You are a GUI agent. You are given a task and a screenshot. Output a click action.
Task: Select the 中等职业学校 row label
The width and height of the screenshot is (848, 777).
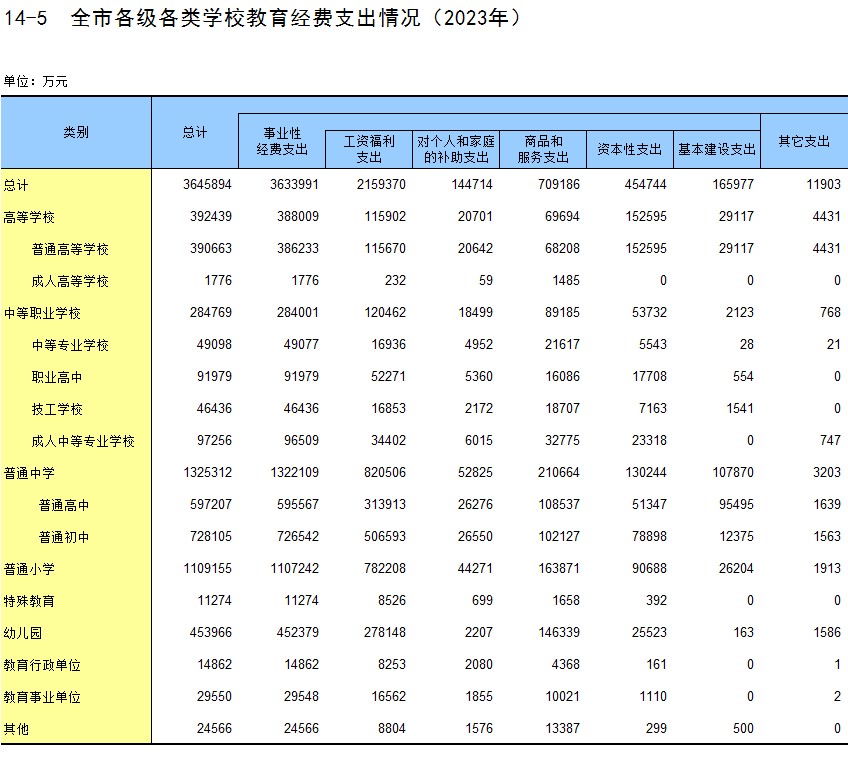[42, 313]
